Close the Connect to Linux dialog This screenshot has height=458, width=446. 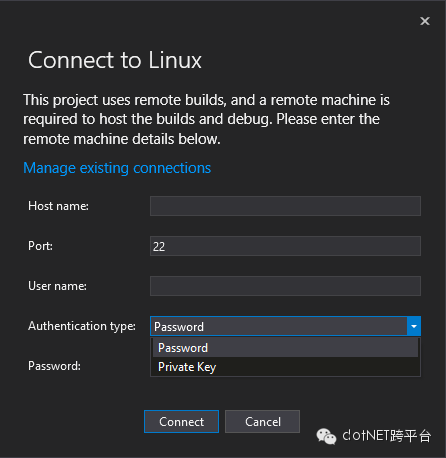[x=425, y=21]
